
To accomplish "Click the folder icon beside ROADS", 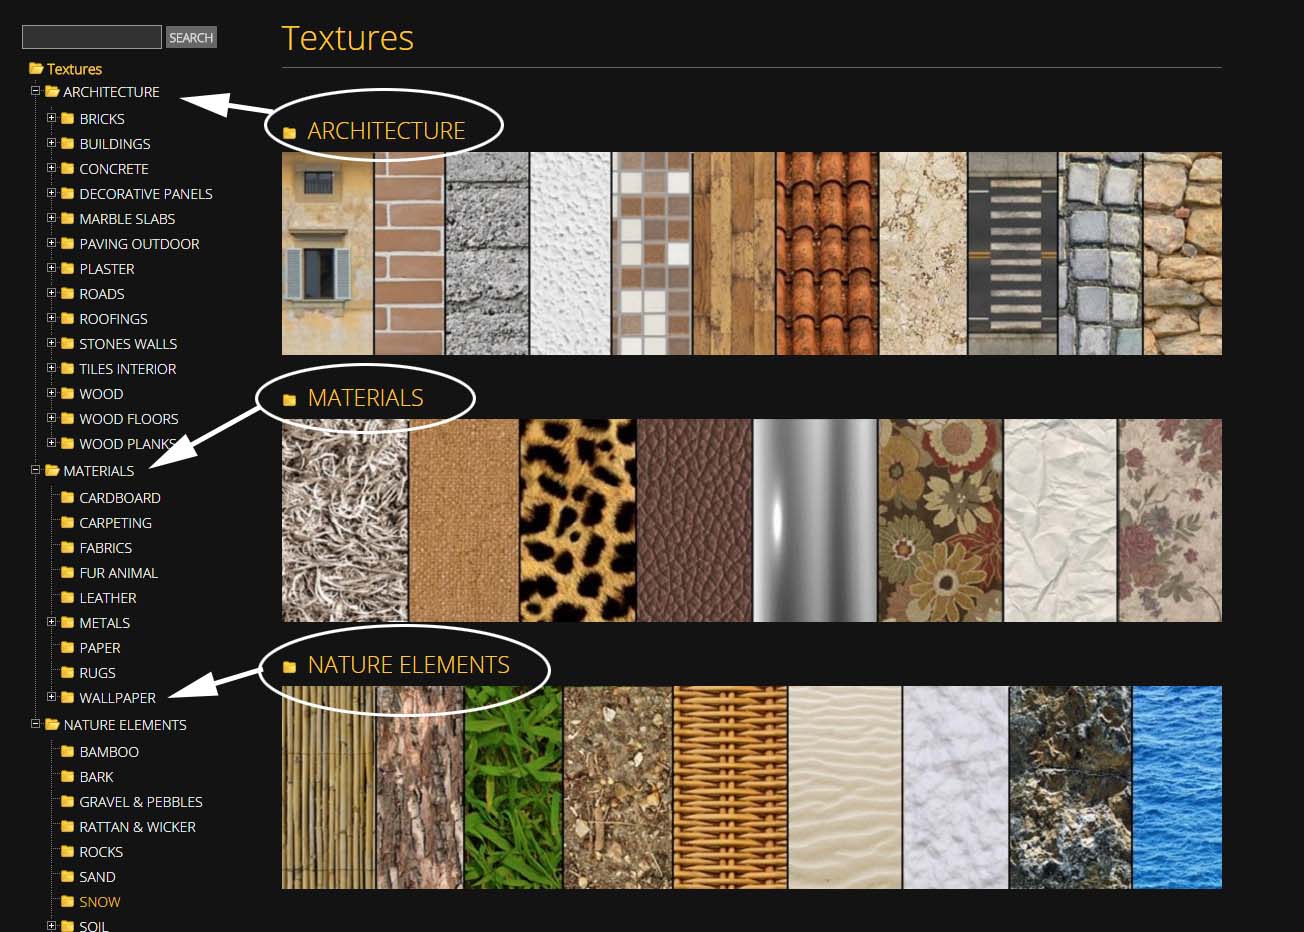I will 66,293.
